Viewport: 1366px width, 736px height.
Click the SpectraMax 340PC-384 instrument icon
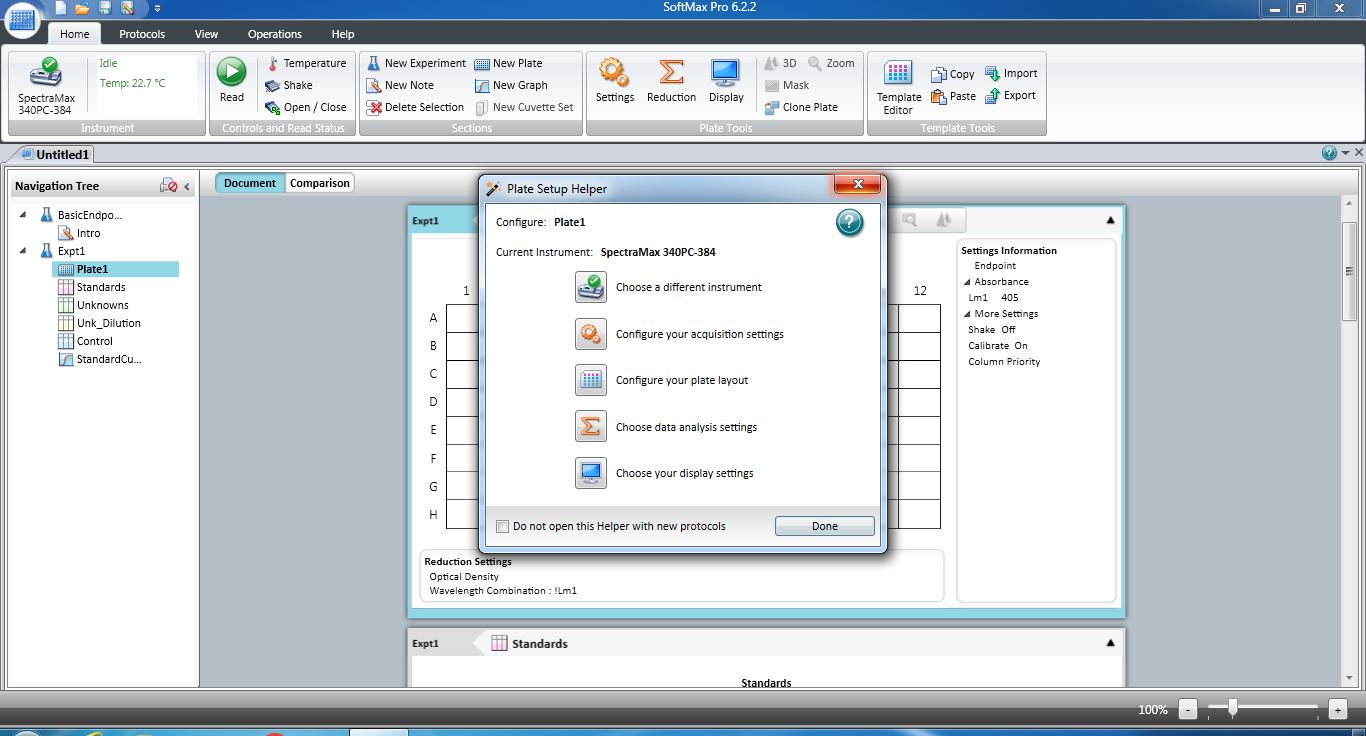tap(46, 80)
